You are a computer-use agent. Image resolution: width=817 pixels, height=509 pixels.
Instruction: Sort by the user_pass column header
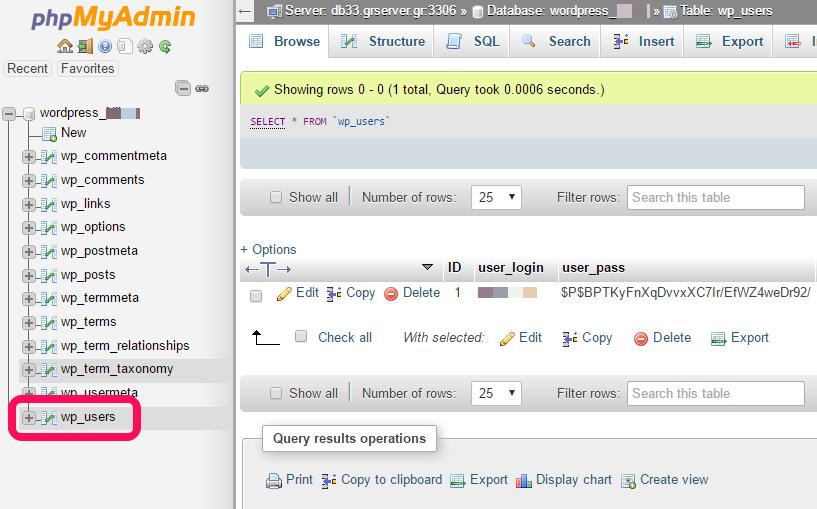(593, 268)
